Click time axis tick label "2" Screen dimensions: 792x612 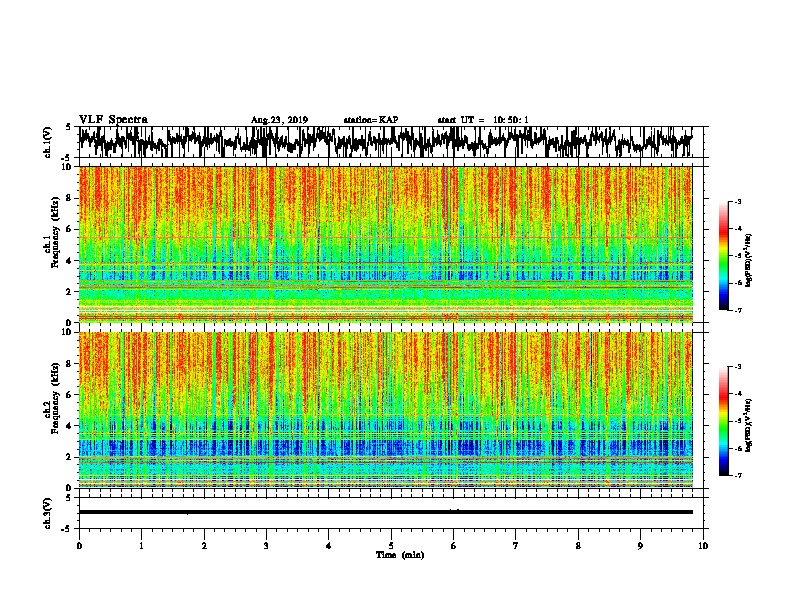[x=204, y=546]
